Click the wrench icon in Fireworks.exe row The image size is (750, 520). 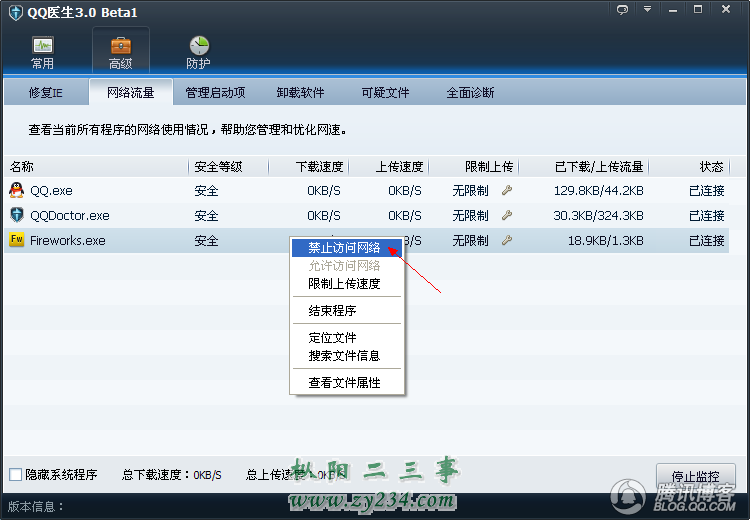coord(507,240)
